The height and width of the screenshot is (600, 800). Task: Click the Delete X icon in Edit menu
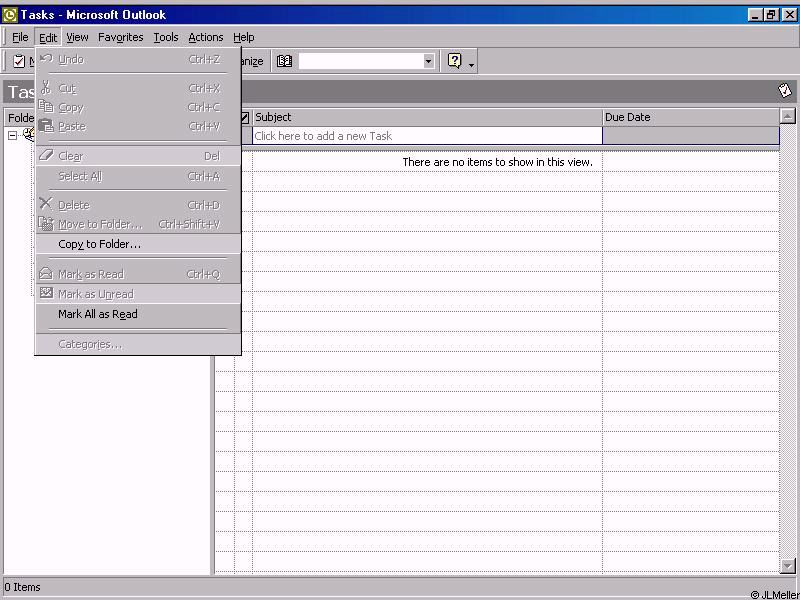tap(46, 204)
